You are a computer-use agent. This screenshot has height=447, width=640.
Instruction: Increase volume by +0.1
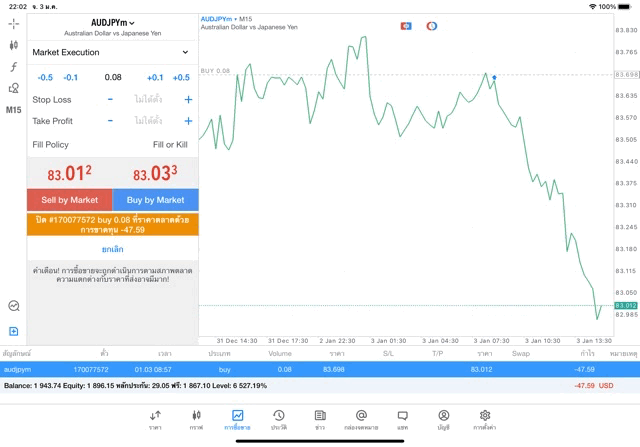[x=155, y=77]
